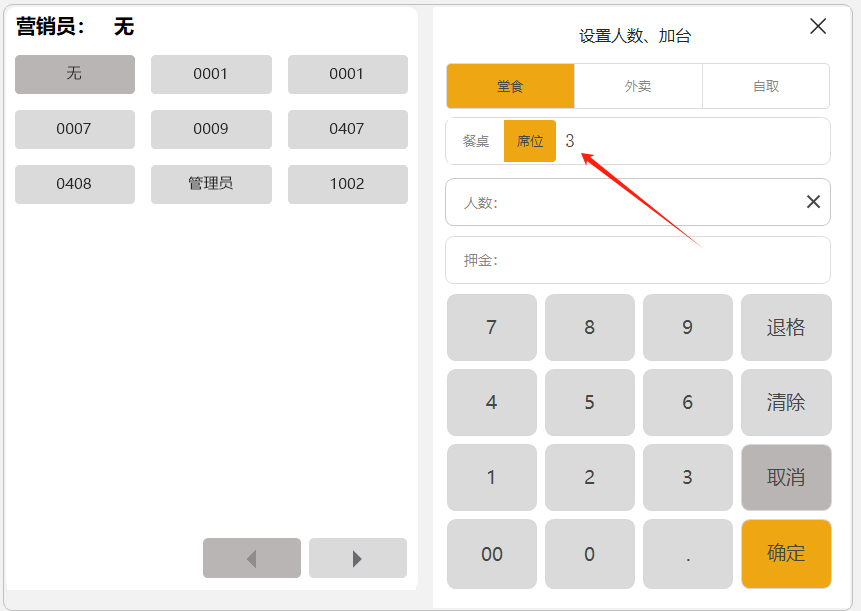The width and height of the screenshot is (861, 611).
Task: Toggle to 餐桌 table mode
Action: pos(476,141)
